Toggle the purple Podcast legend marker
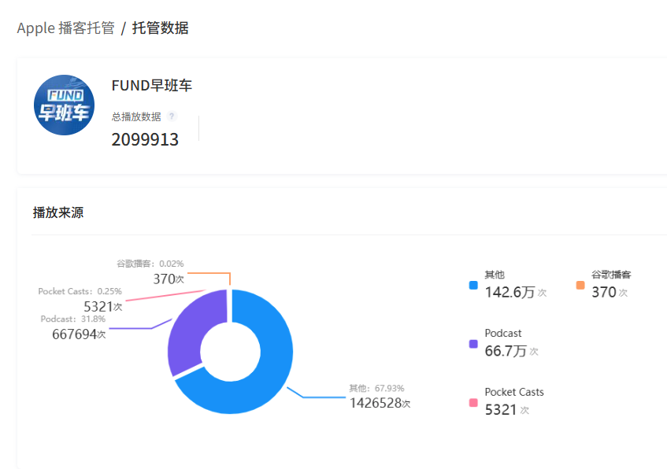The image size is (667, 469). pos(472,344)
